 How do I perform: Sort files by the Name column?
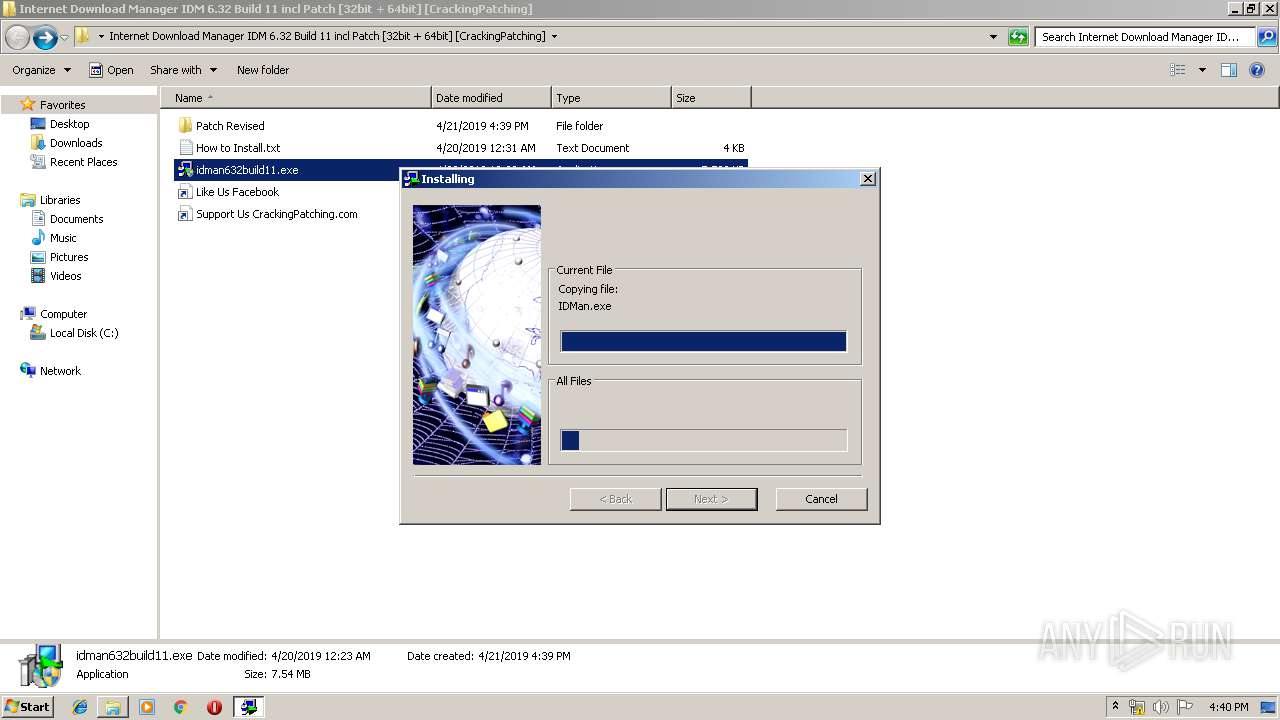click(296, 98)
